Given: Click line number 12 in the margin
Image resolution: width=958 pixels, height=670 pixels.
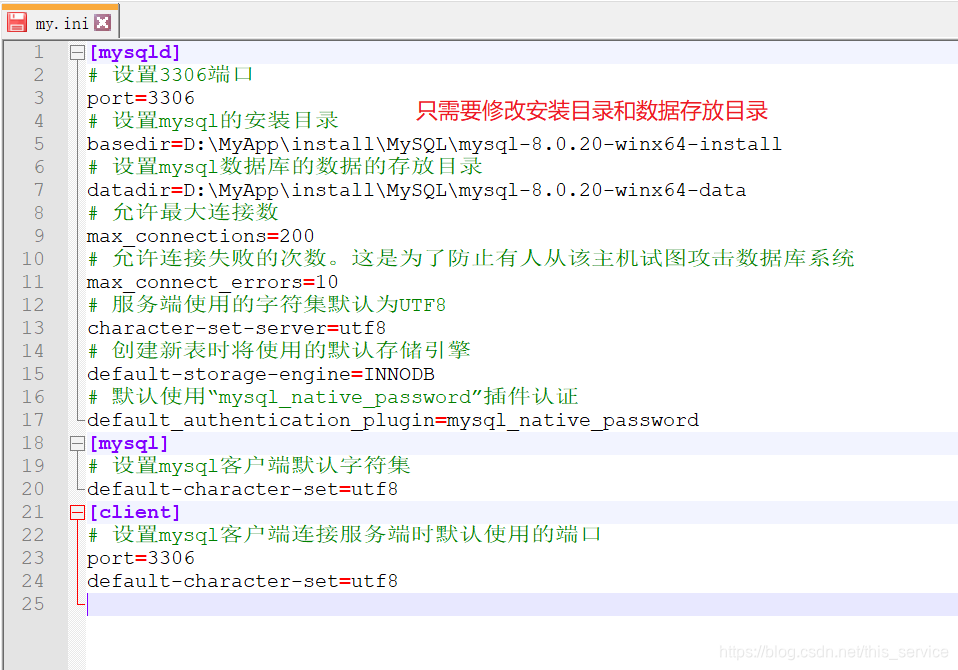Looking at the screenshot, I should click(33, 305).
